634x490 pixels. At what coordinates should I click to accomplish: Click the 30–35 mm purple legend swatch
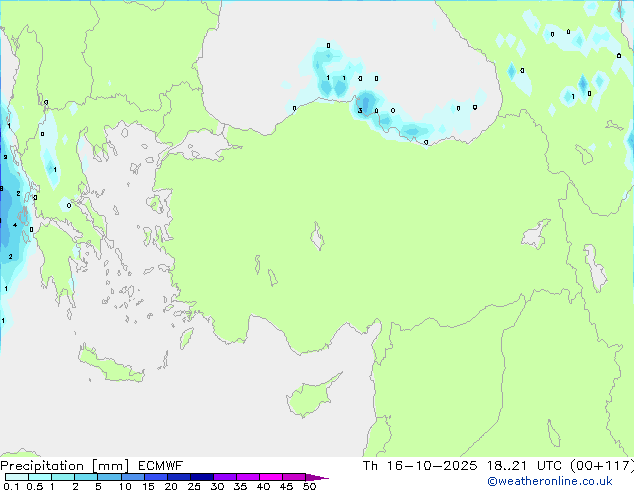coord(225,477)
